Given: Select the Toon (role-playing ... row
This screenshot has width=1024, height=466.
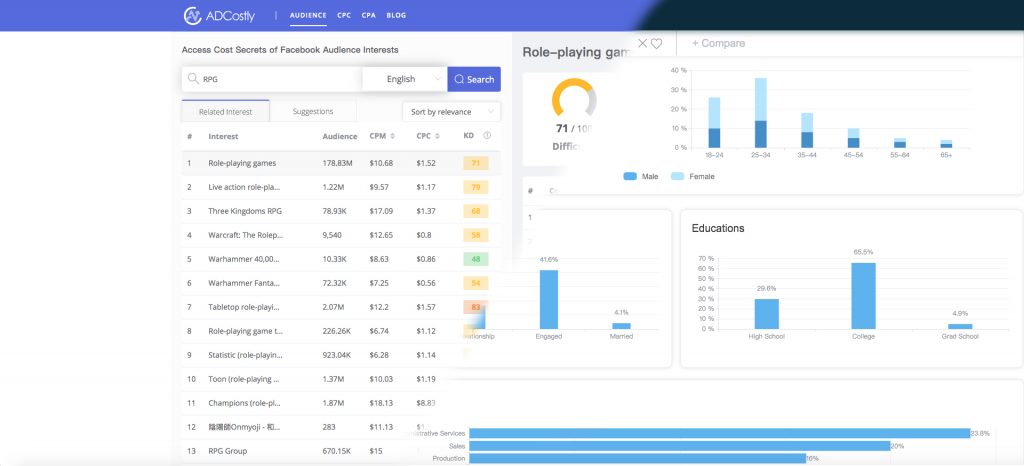Looking at the screenshot, I should click(x=341, y=379).
